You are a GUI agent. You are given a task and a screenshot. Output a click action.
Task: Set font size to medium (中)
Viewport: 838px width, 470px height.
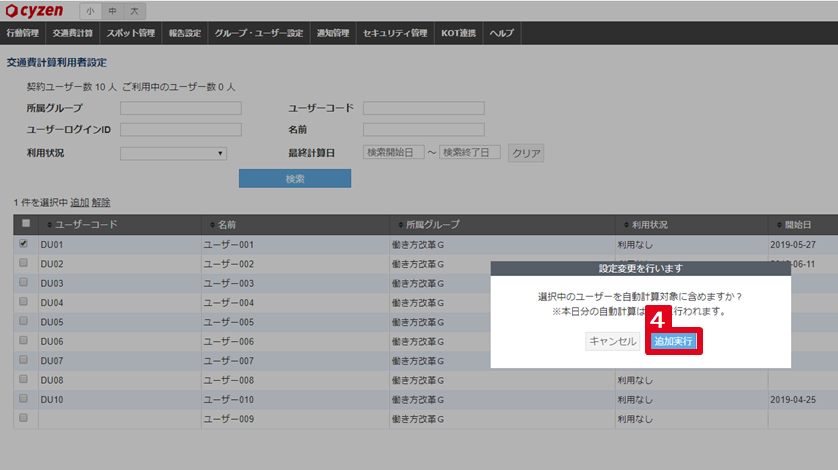[112, 11]
